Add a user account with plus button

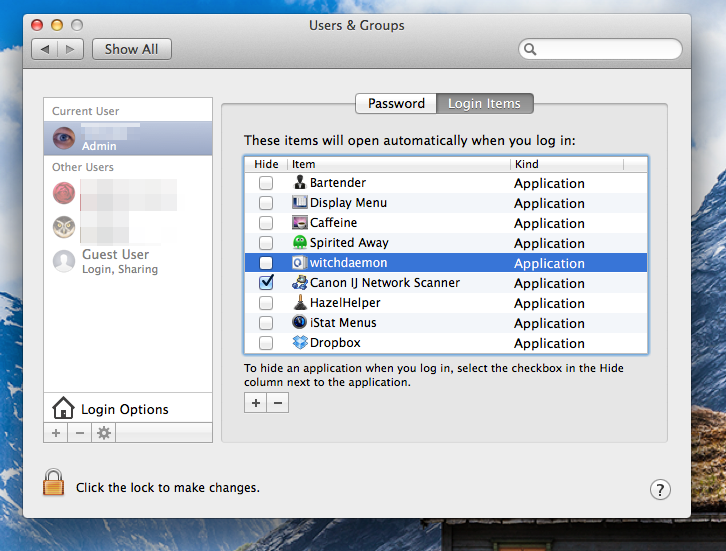tap(56, 433)
